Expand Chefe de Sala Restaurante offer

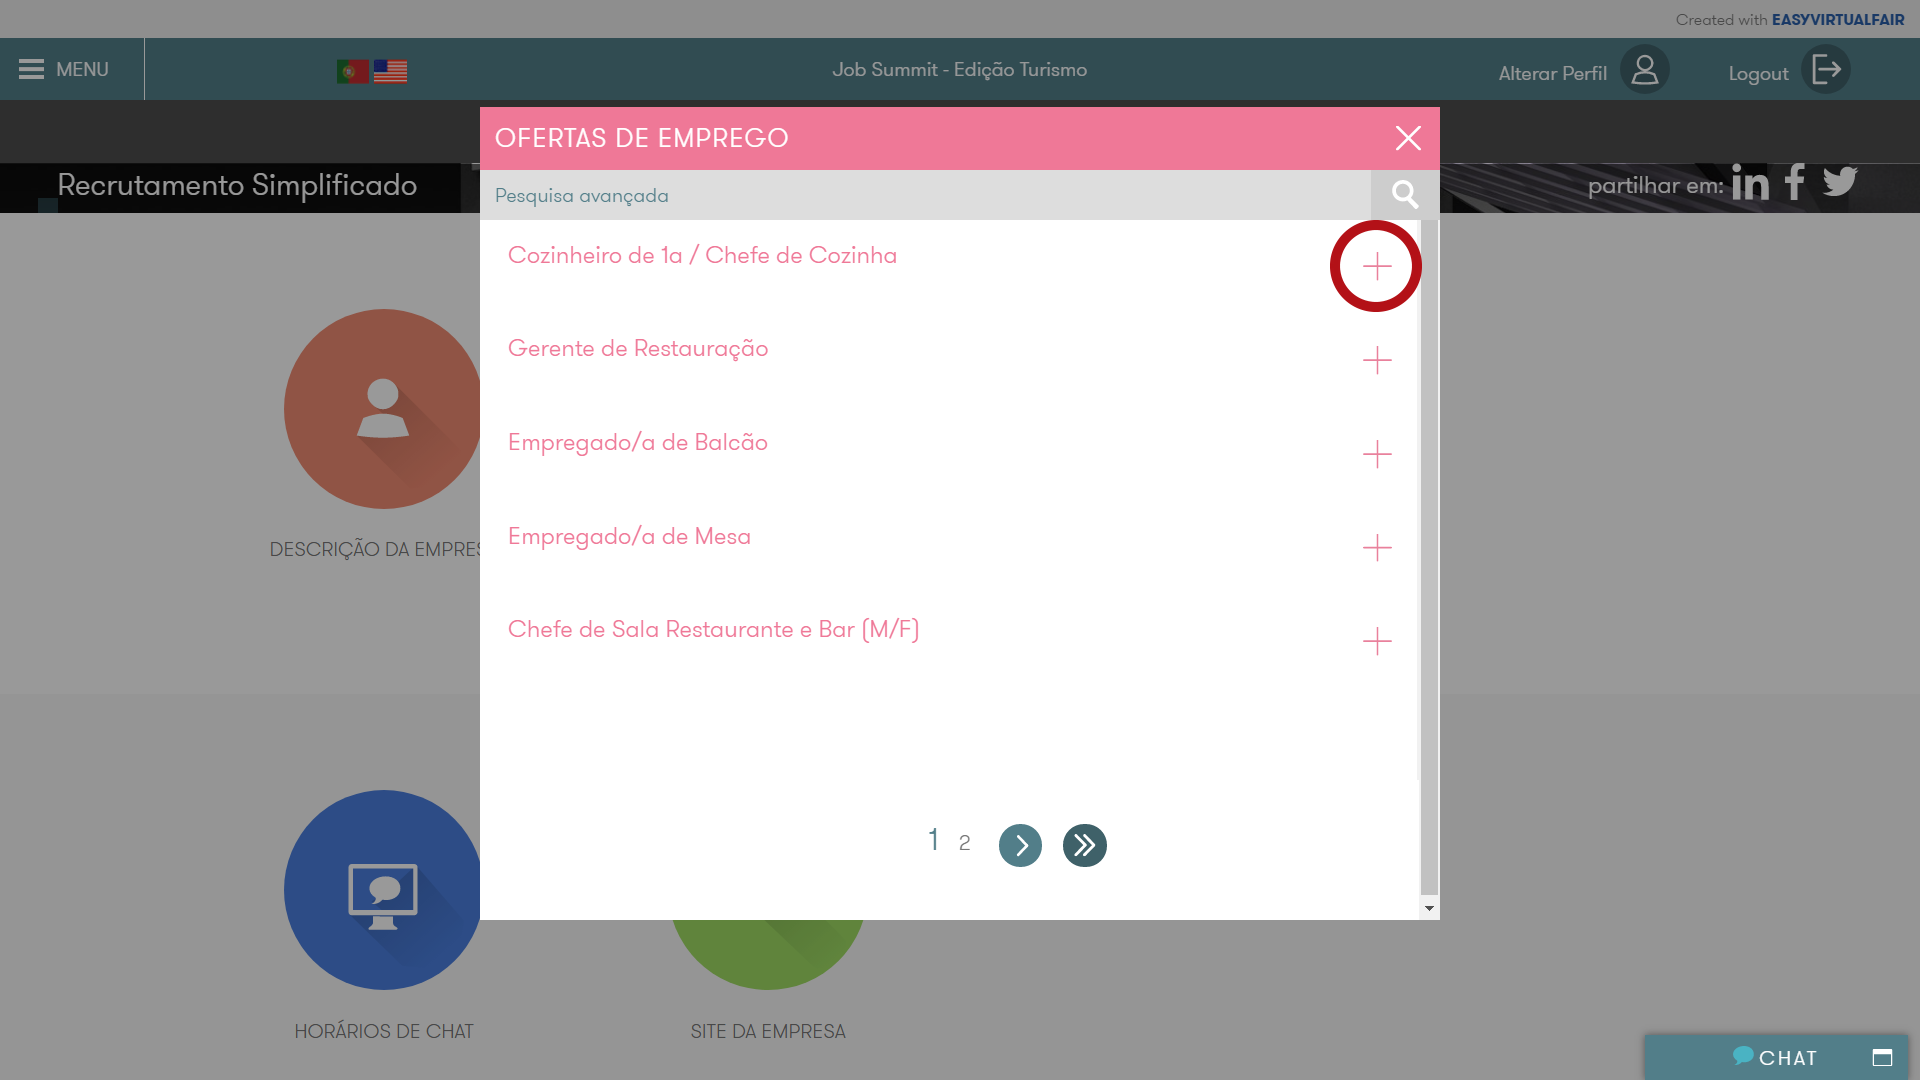click(x=1377, y=641)
